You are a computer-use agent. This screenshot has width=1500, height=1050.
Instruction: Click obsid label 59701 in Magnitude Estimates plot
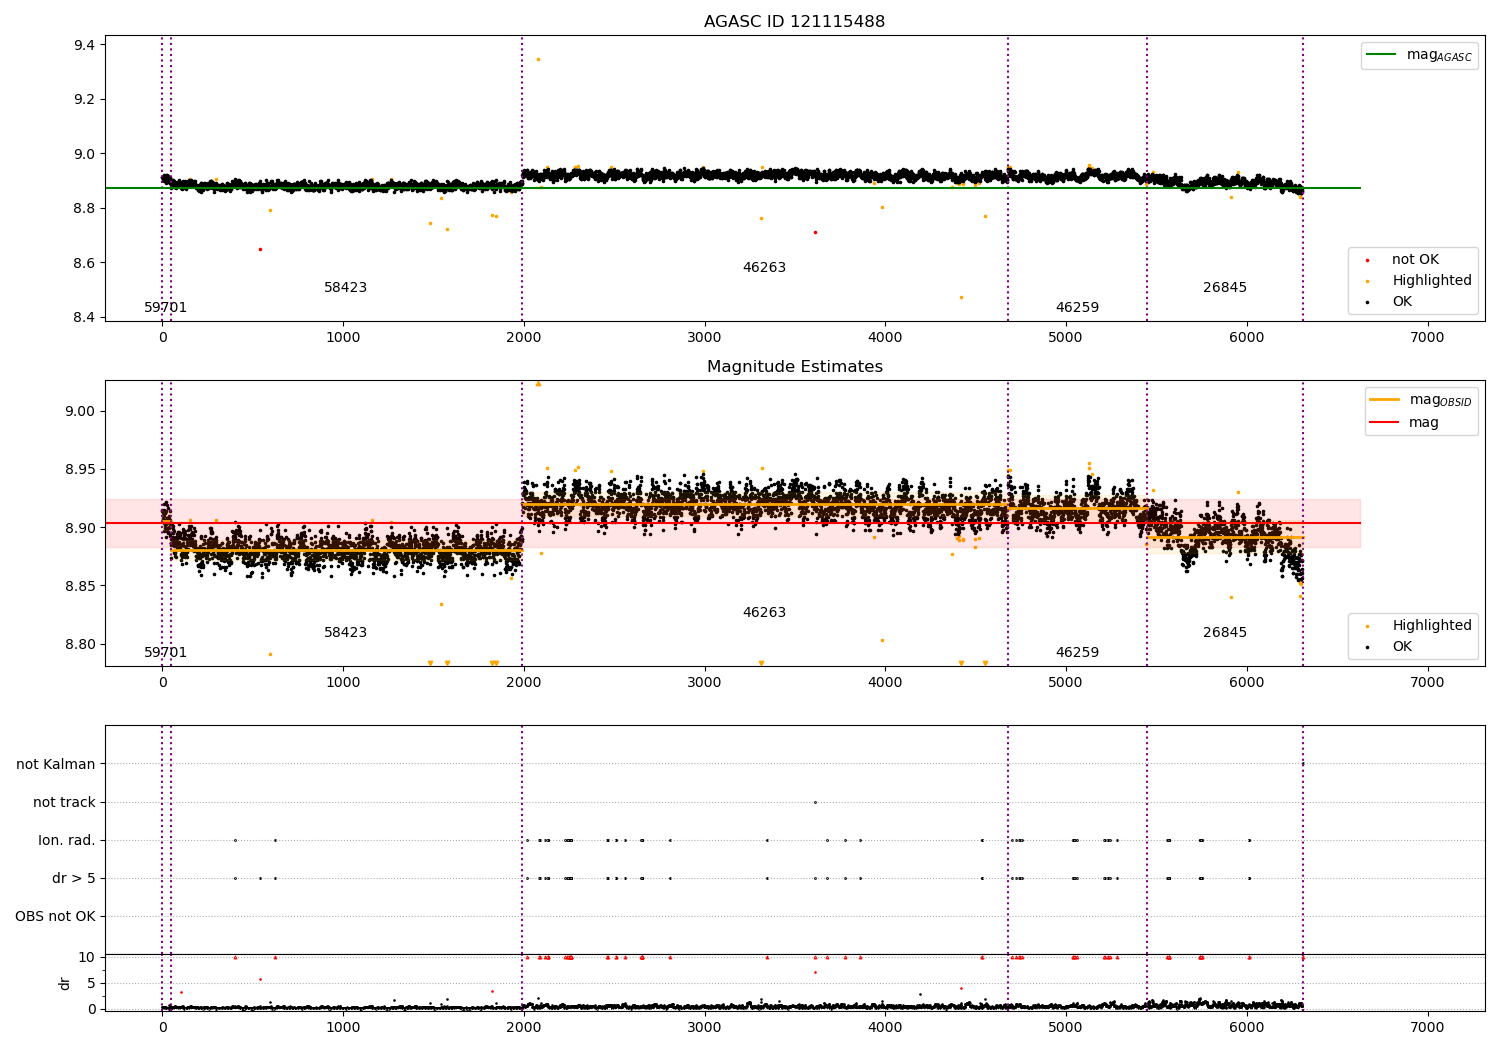[165, 653]
